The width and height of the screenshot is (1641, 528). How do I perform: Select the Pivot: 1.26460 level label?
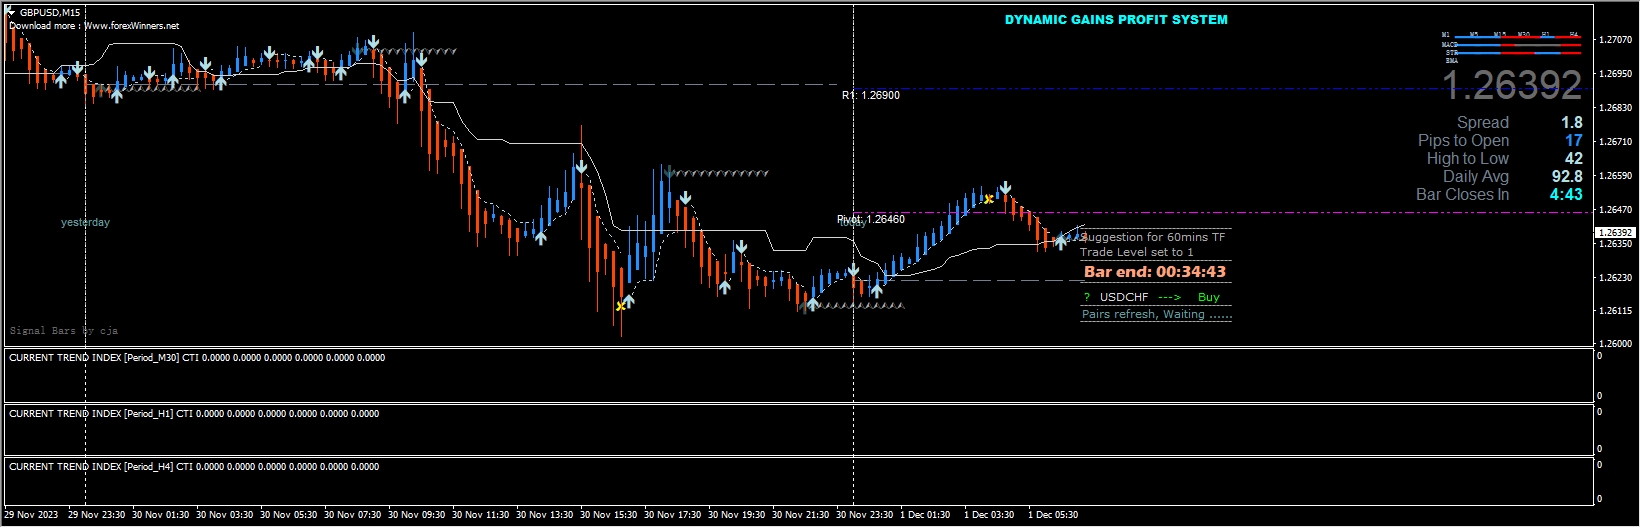(x=871, y=219)
